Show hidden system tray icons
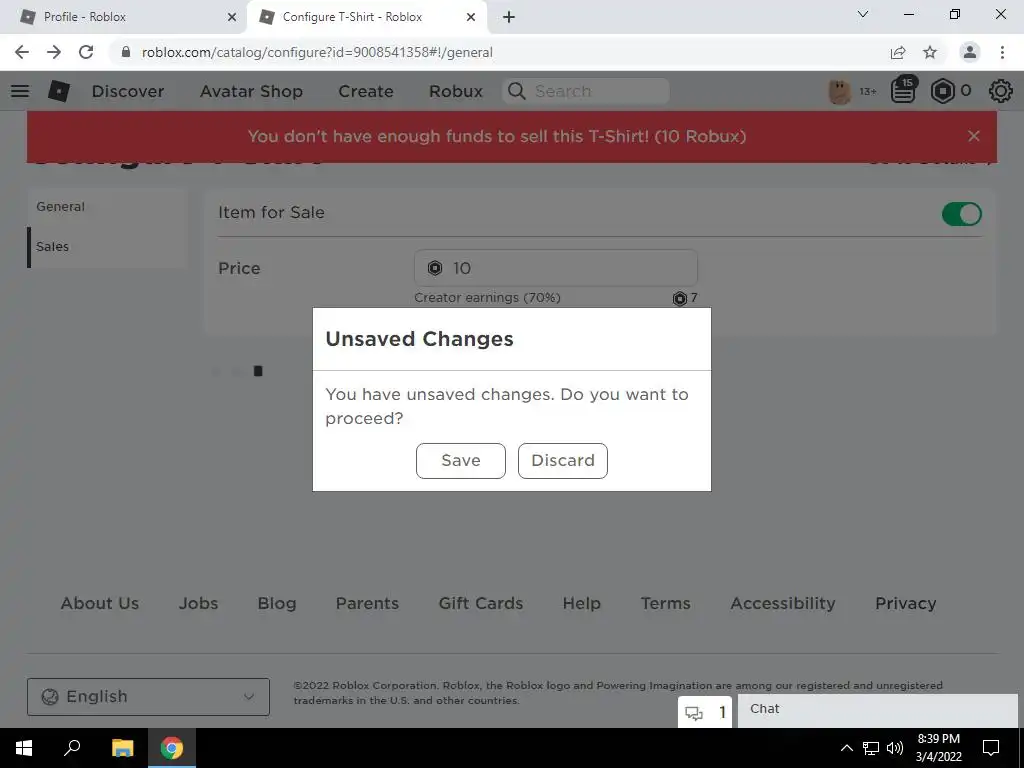 pos(846,748)
